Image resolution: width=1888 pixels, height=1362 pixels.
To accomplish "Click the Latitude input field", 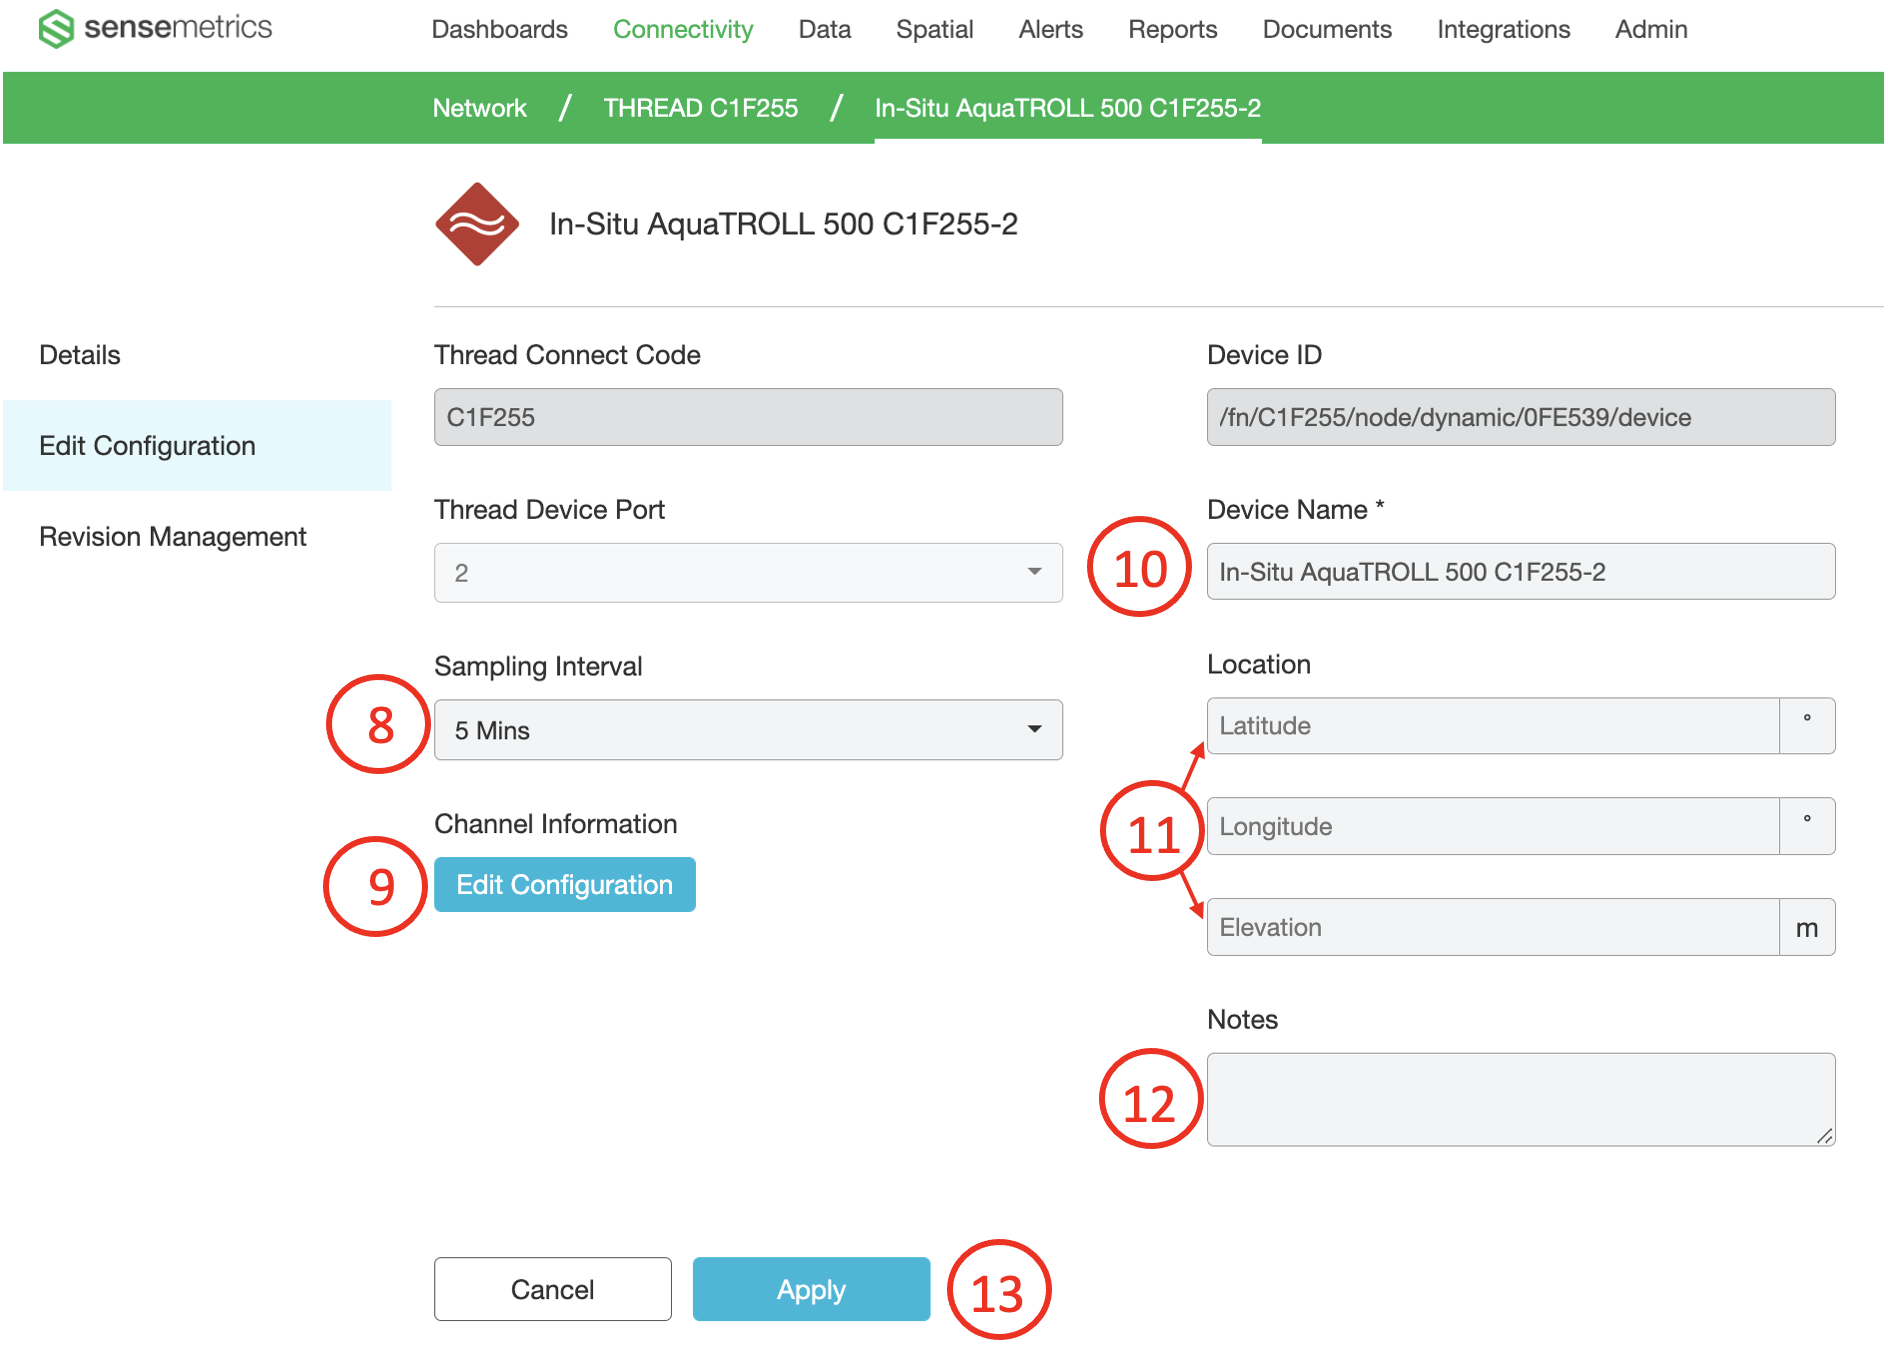I will click(x=1493, y=726).
